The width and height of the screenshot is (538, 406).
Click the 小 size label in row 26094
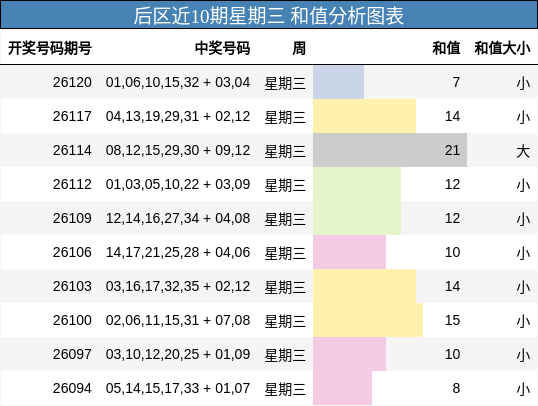coord(523,389)
